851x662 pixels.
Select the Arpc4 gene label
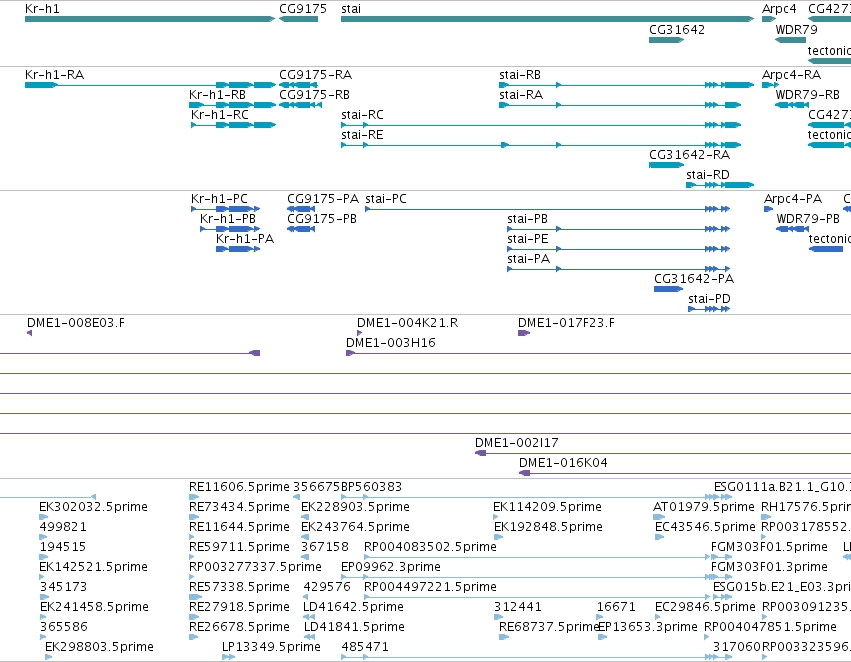pos(779,9)
